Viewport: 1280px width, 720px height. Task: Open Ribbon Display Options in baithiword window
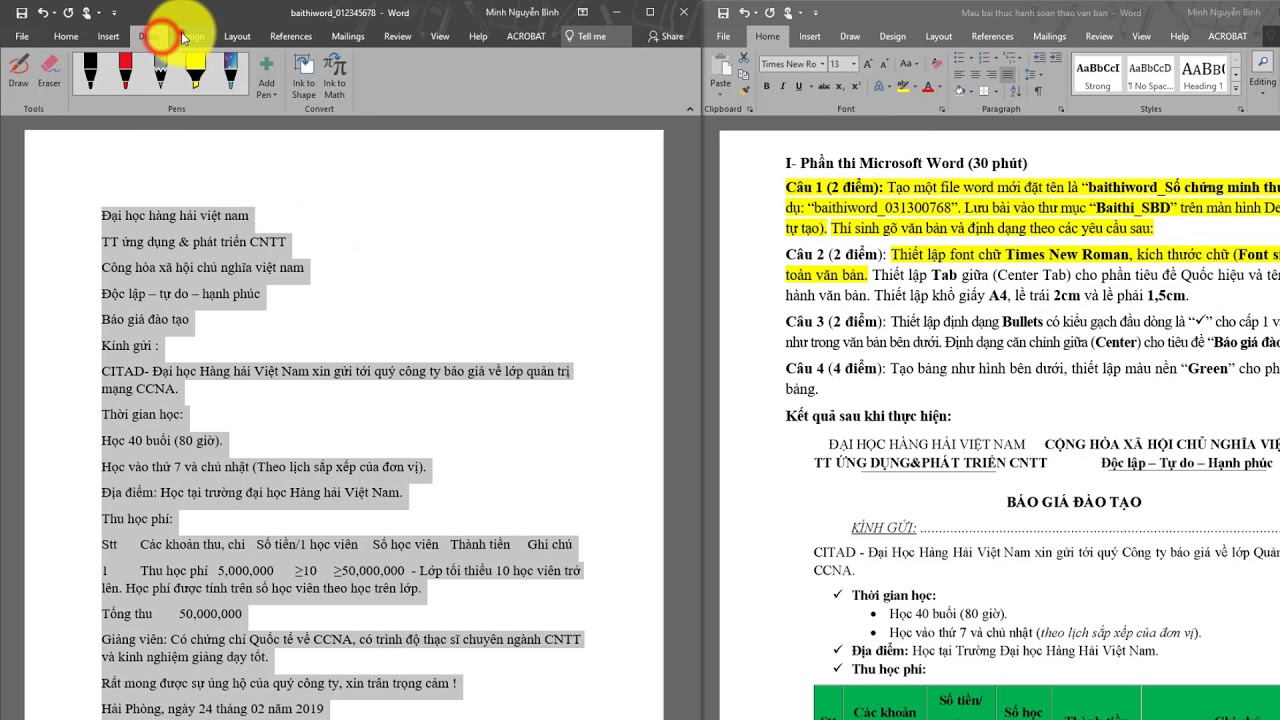pos(583,12)
